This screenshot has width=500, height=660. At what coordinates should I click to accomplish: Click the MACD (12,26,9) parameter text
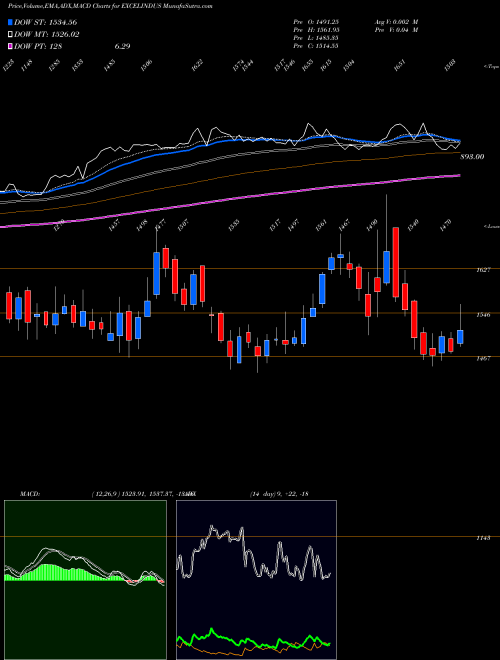(142, 493)
